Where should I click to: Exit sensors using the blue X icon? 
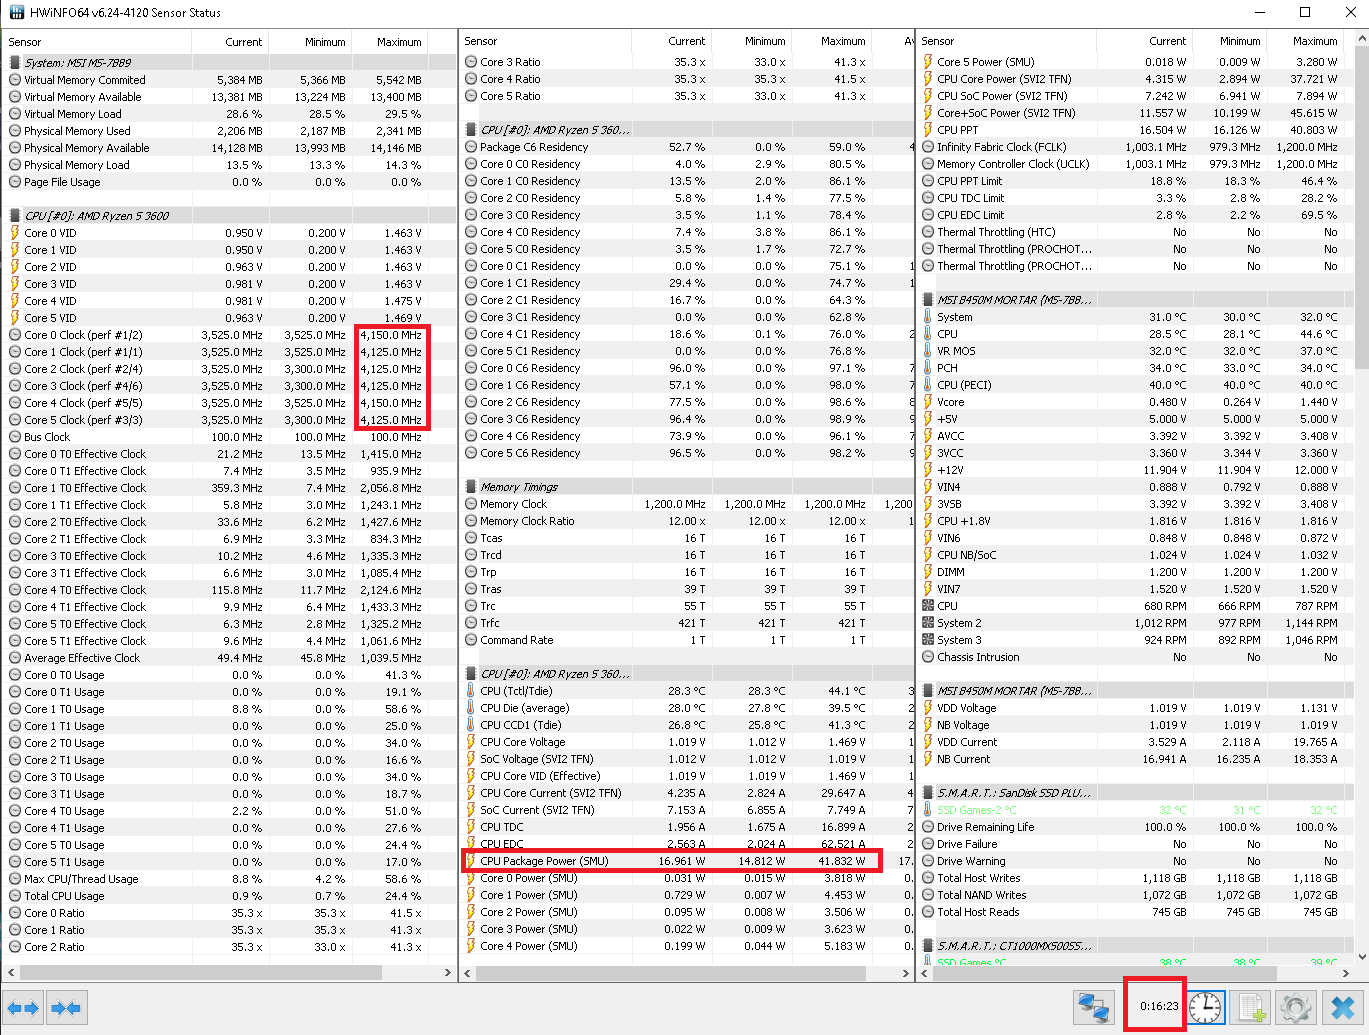point(1342,1008)
